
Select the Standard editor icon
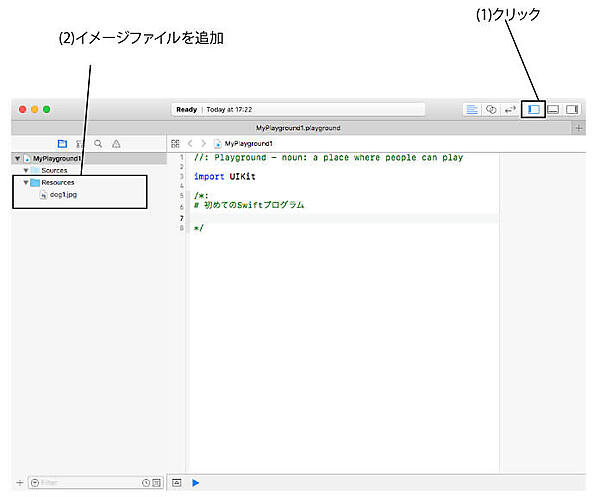pos(472,109)
